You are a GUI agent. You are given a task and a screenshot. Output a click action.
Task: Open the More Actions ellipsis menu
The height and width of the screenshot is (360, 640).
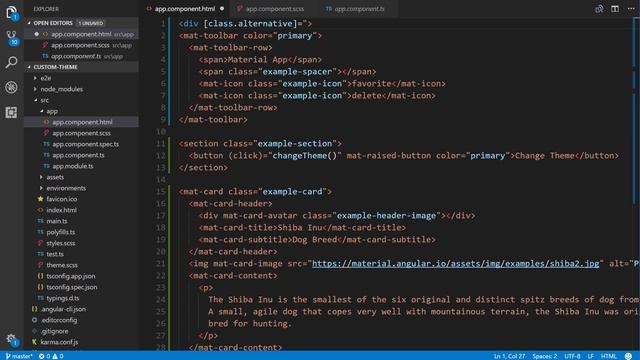(x=631, y=9)
